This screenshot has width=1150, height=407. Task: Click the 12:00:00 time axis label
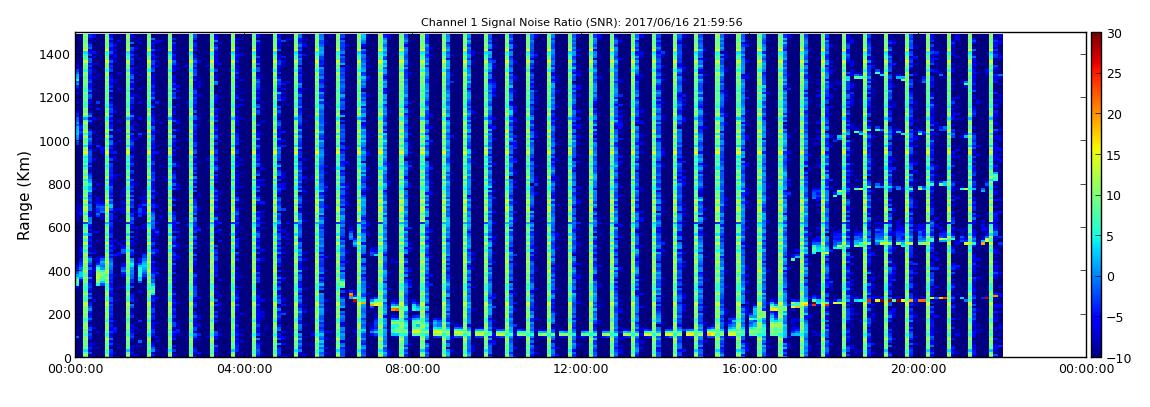point(580,370)
